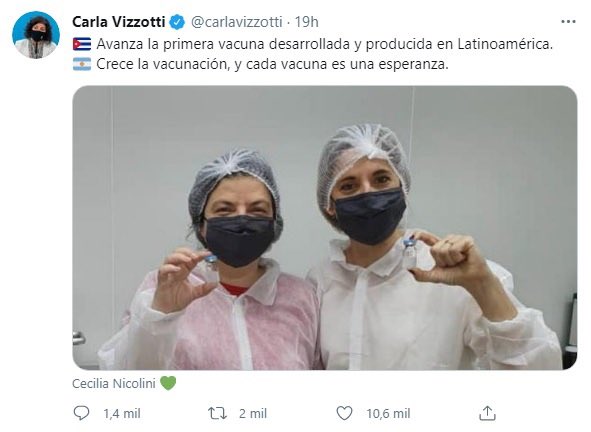
Task: Open the three-dot more options menu
Action: tap(568, 21)
